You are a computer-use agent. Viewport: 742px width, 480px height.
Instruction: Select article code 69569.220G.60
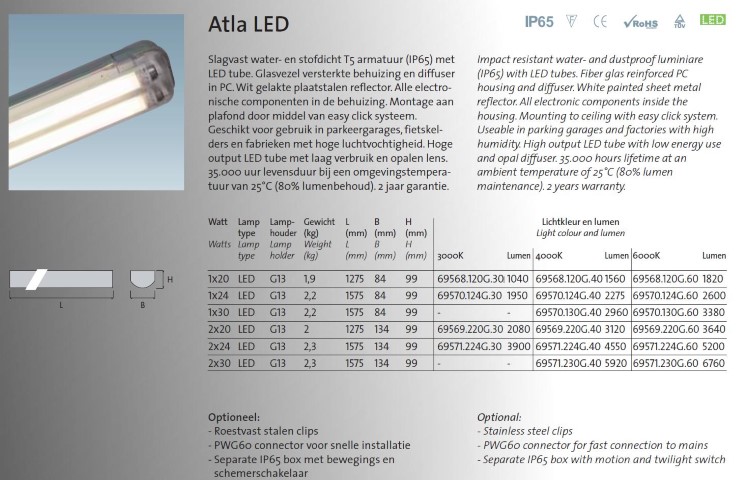[x=665, y=329]
